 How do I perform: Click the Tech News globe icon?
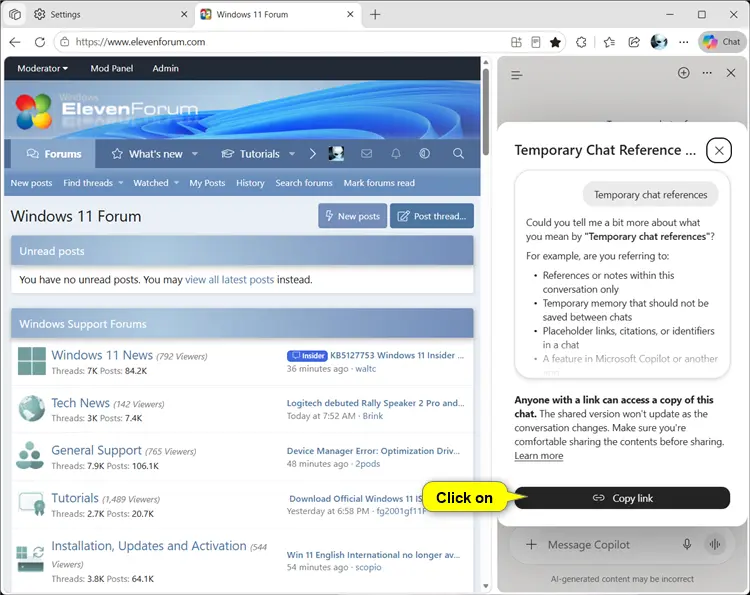[32, 408]
